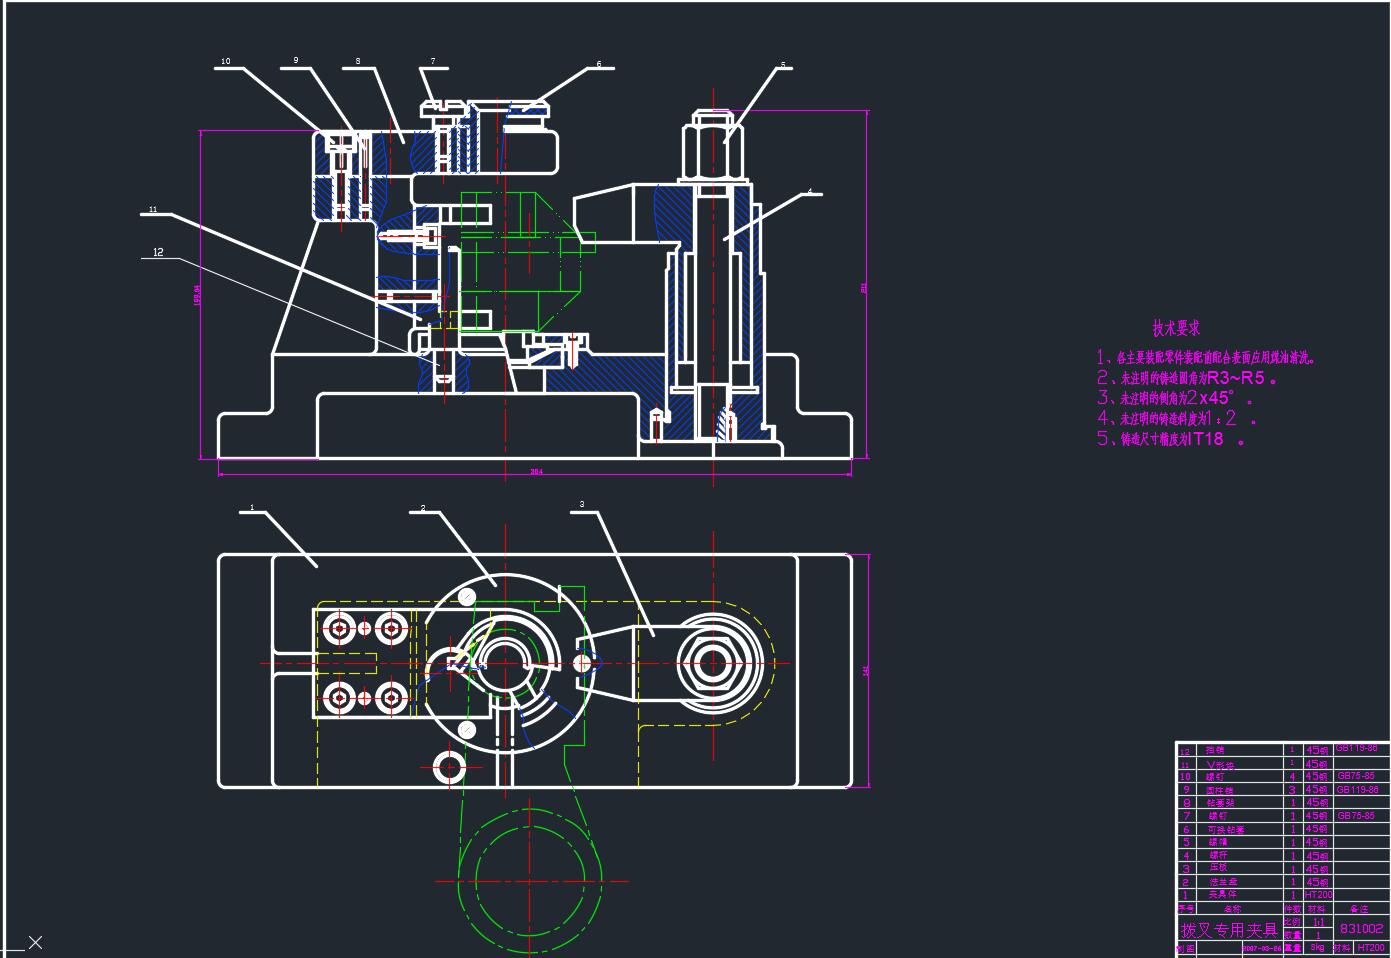Select the 1:1 scale cell in the title block
Screen dimensions: 1391x958
pos(1318,922)
